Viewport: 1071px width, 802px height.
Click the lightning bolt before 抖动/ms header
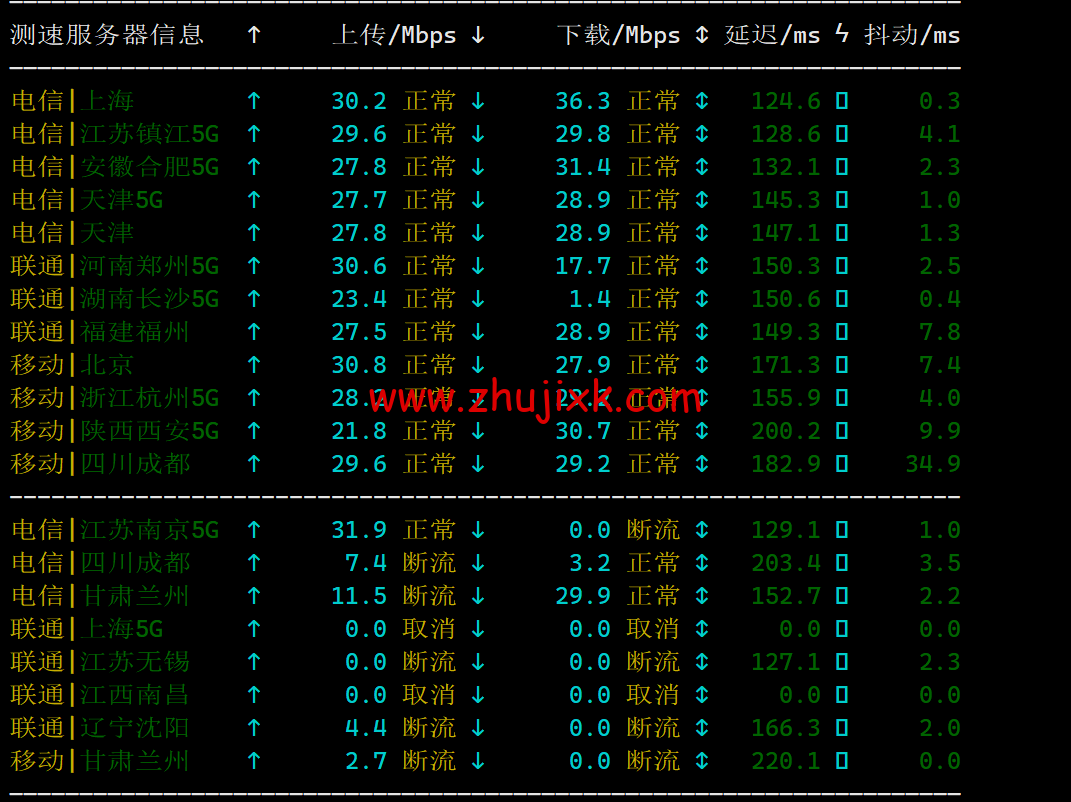pyautogui.click(x=842, y=35)
